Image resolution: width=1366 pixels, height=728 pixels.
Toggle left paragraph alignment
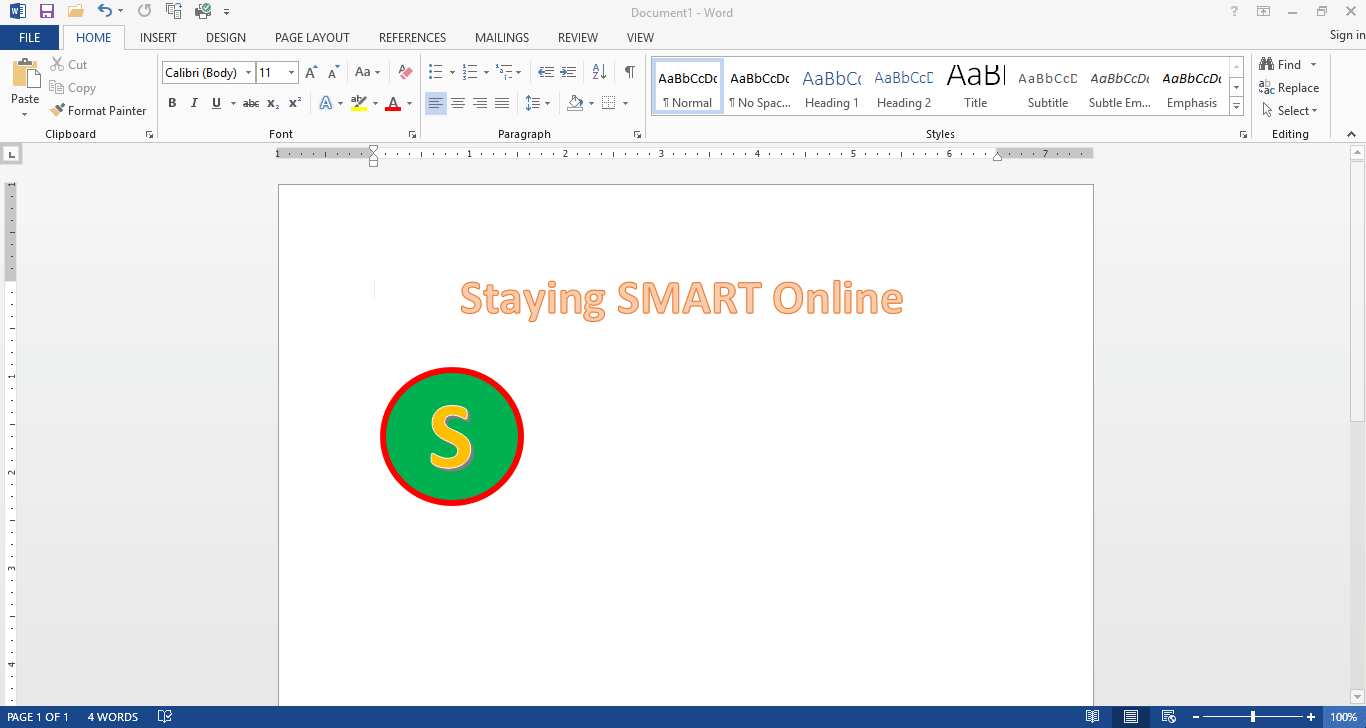point(436,103)
